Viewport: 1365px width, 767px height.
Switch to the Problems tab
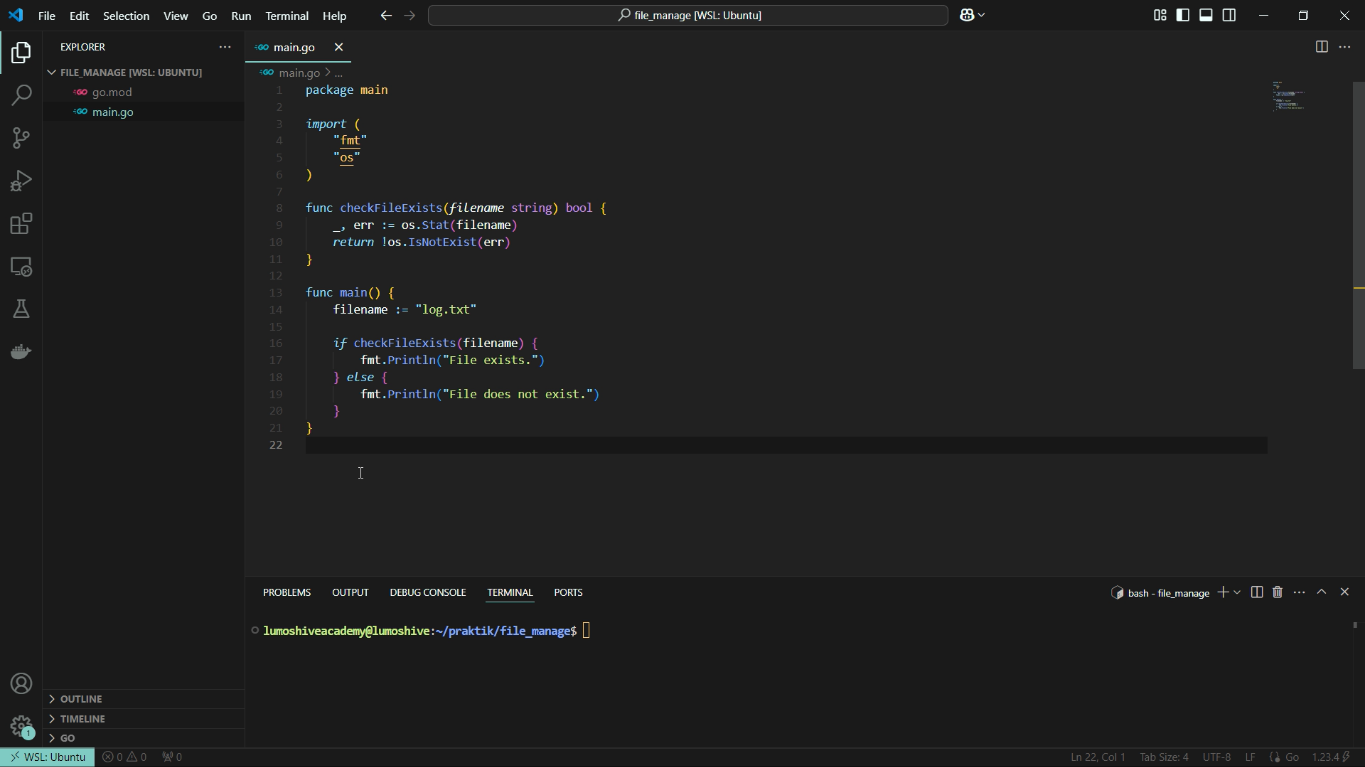pos(286,592)
